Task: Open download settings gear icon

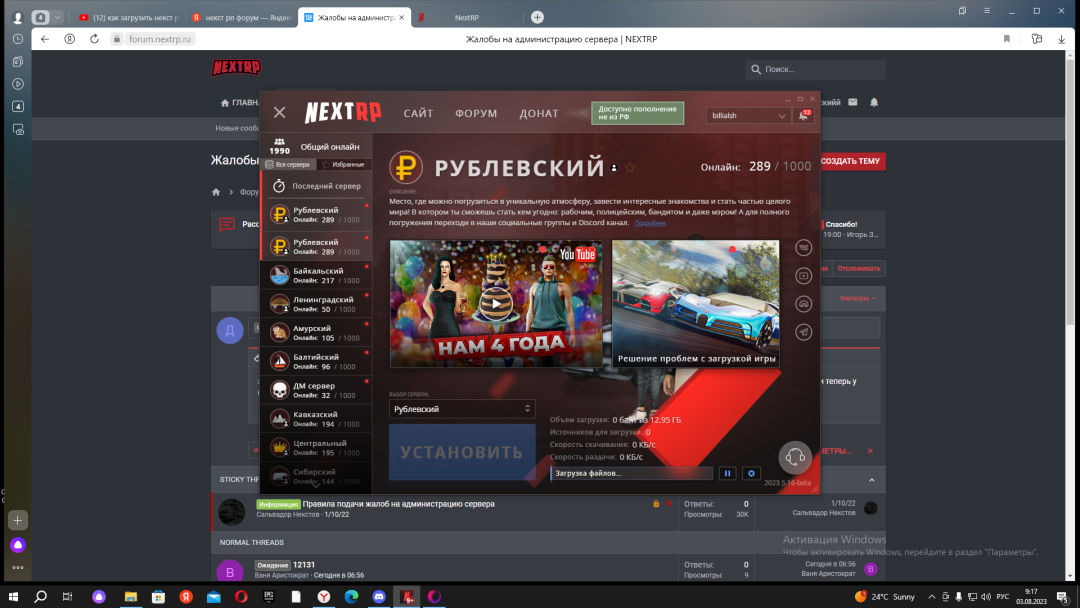Action: coord(751,473)
